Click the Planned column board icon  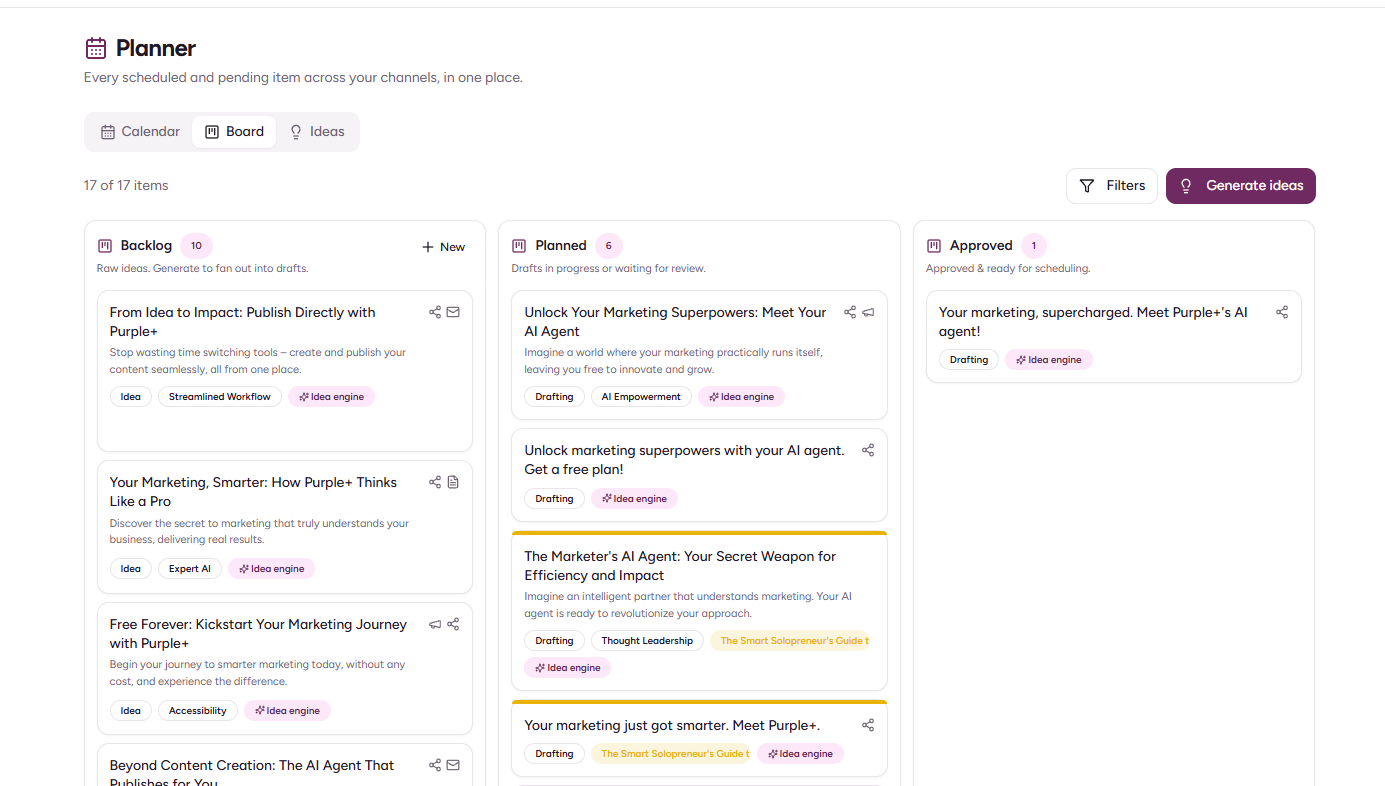519,246
